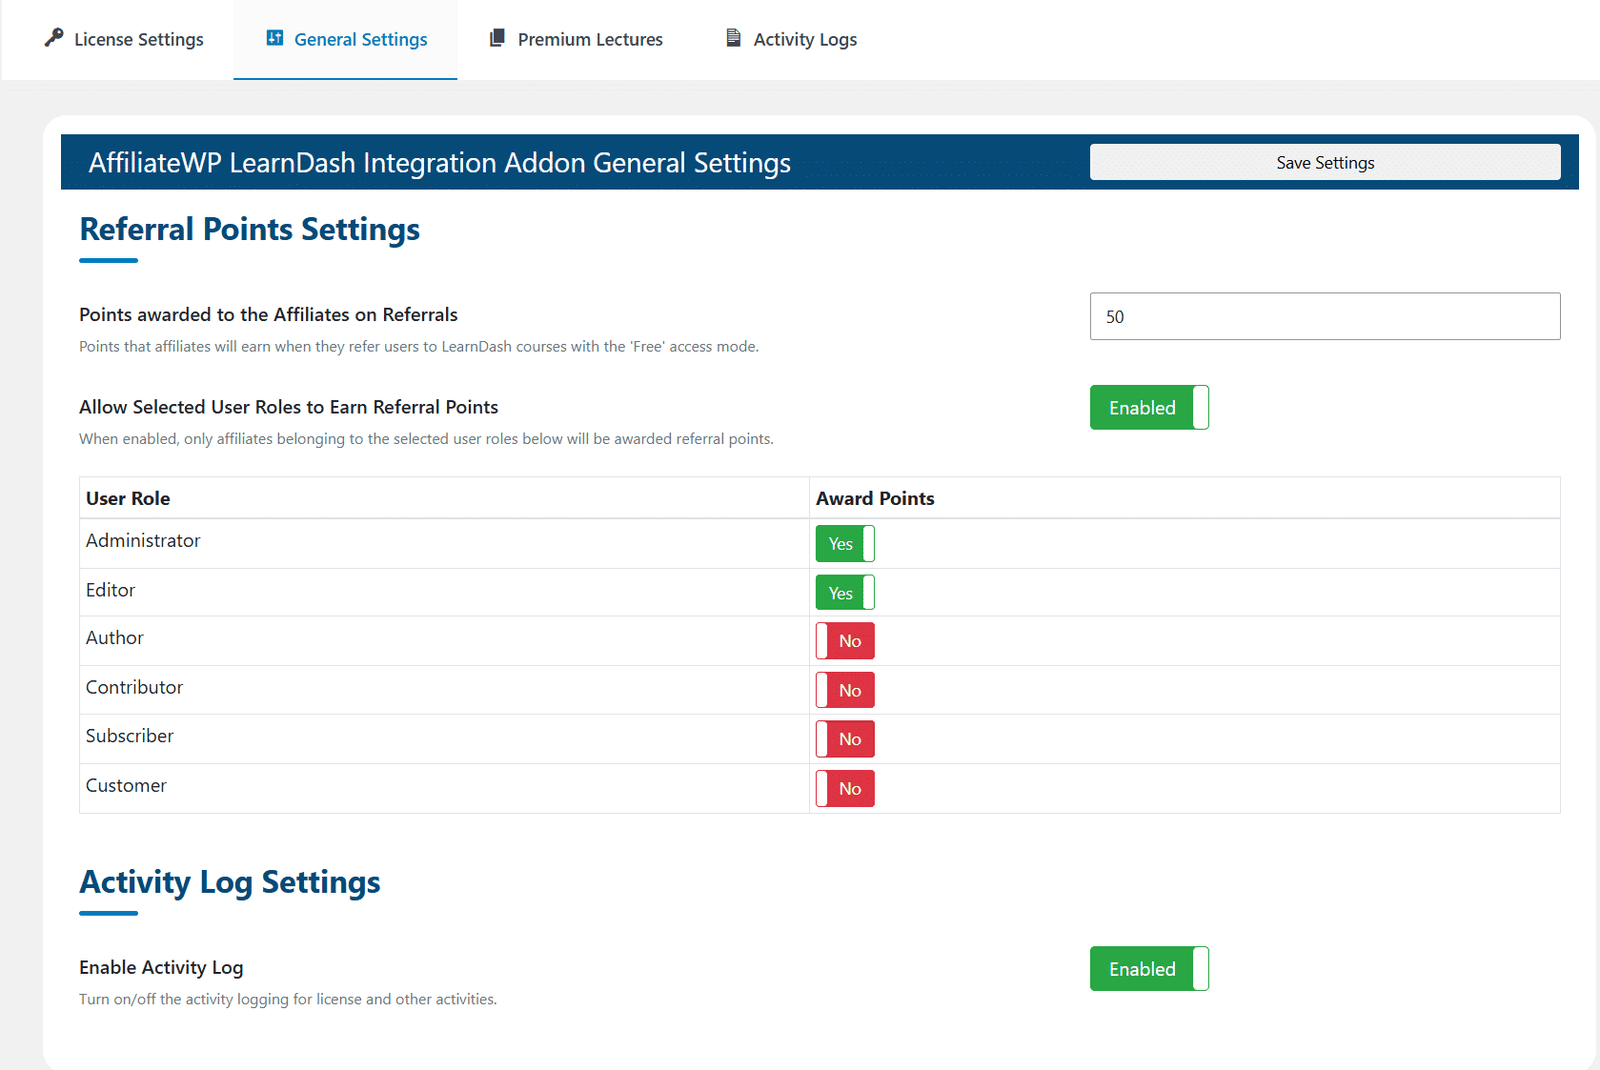The height and width of the screenshot is (1070, 1600).
Task: Click the 'Customer' role row text
Action: 126,785
